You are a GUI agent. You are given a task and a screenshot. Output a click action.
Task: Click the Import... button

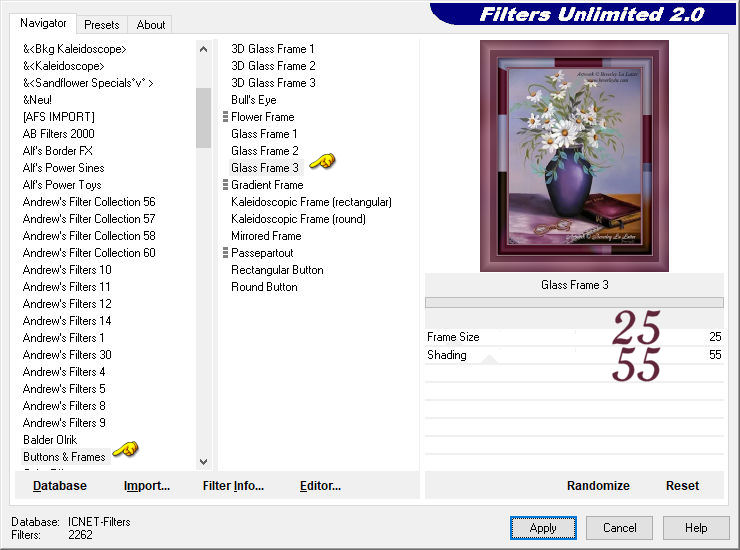(x=147, y=485)
